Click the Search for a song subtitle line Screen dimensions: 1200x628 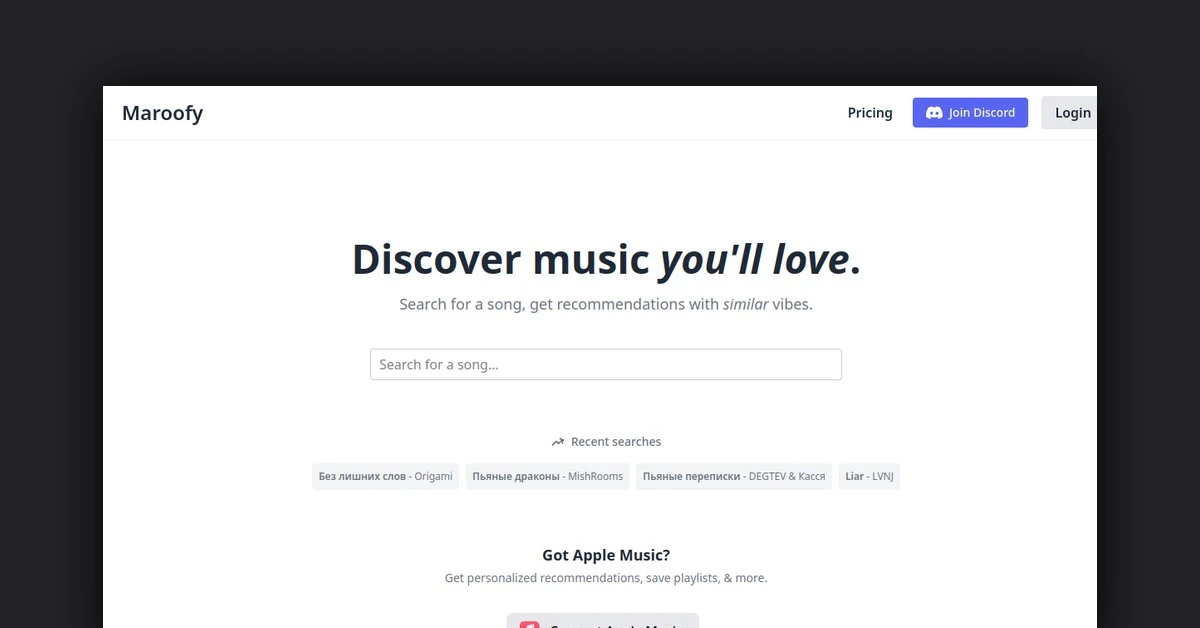[606, 304]
